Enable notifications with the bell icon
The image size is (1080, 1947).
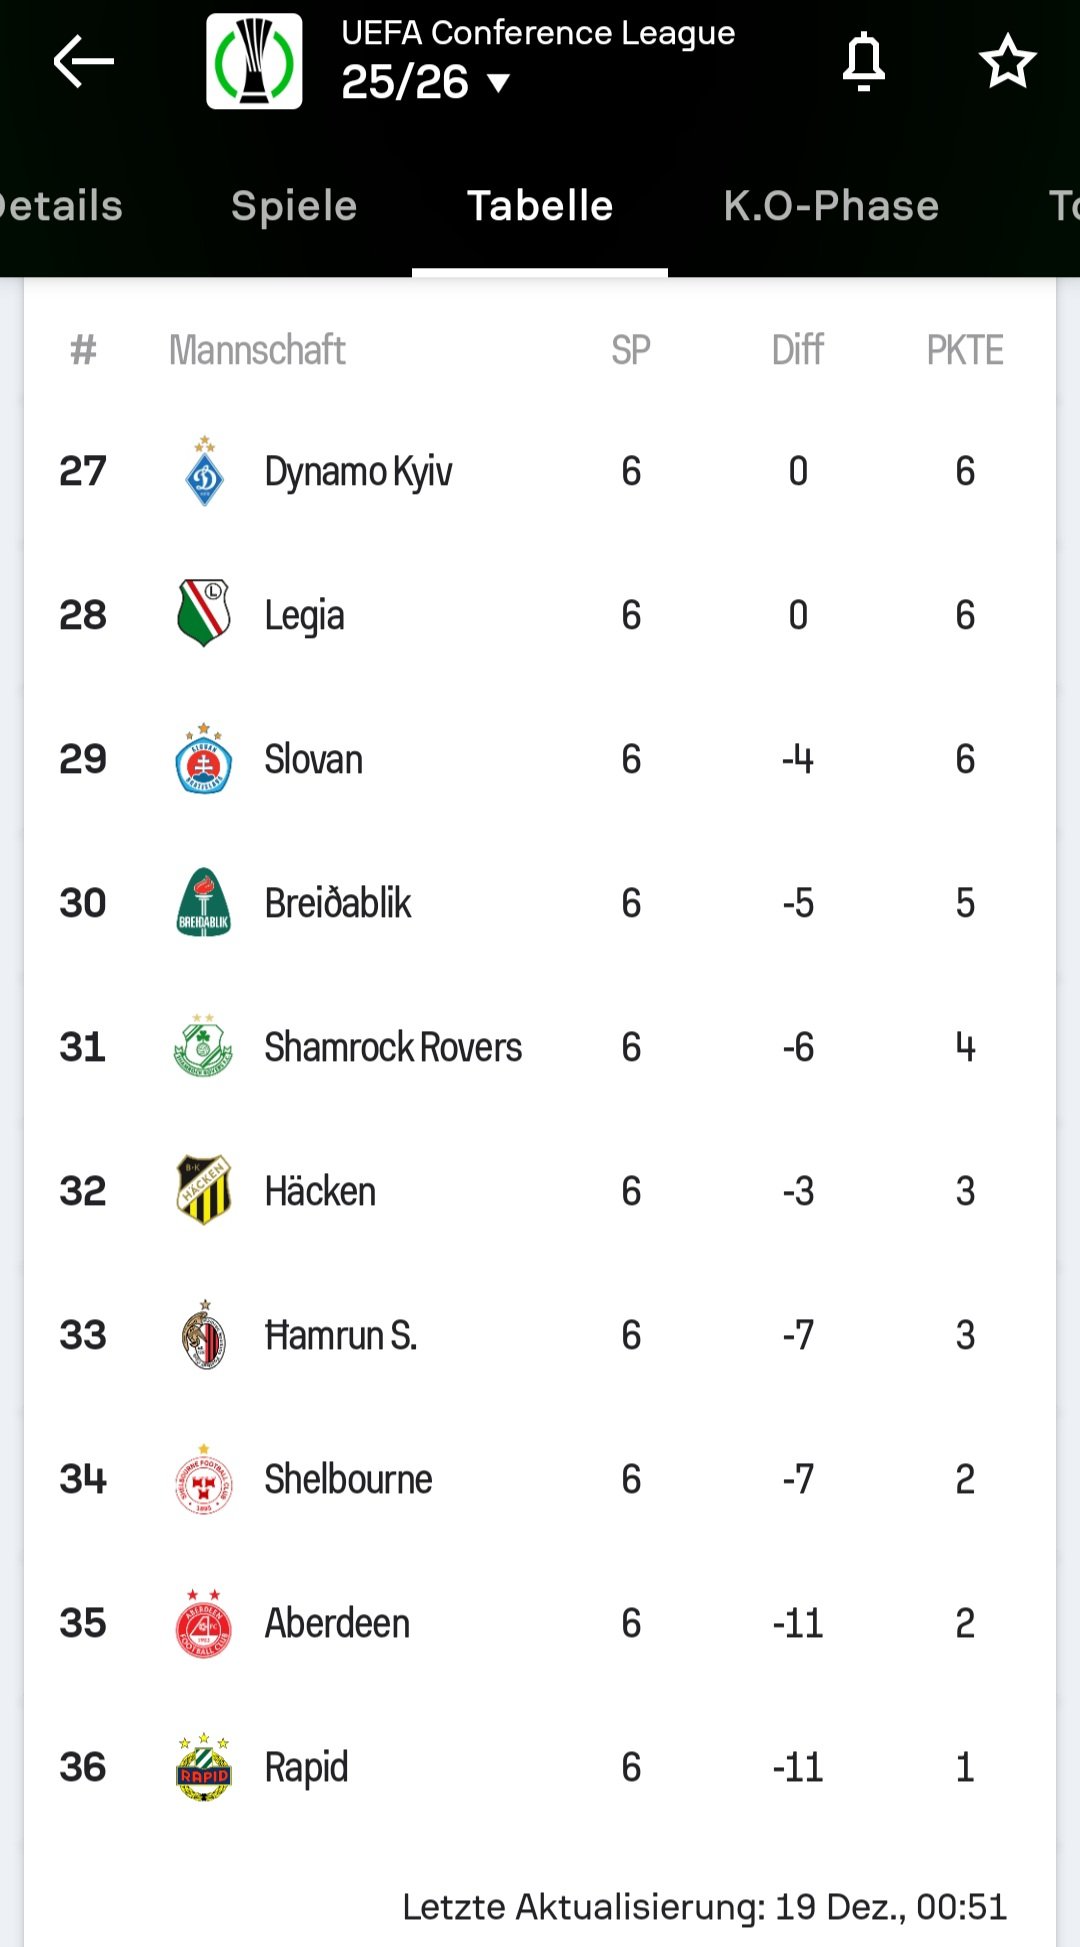[x=864, y=62]
